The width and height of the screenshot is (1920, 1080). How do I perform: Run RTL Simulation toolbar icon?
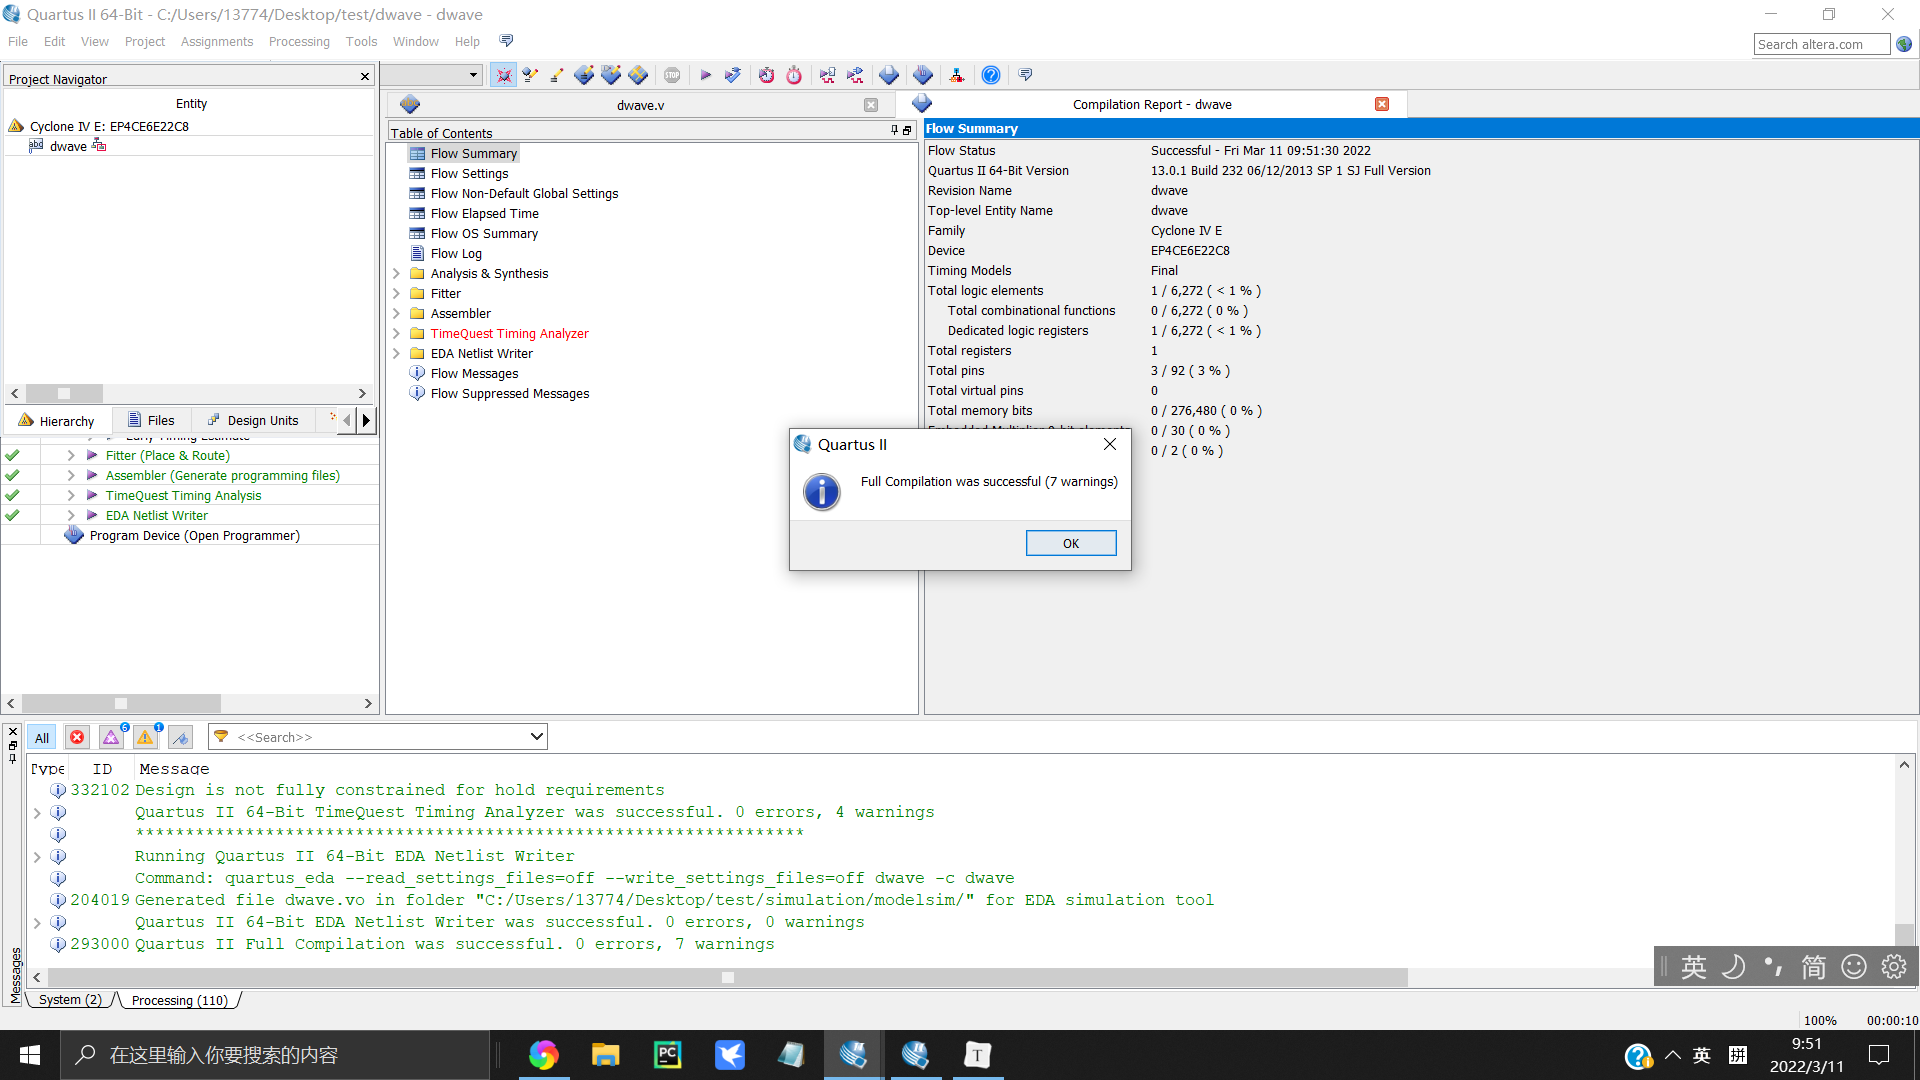tap(827, 75)
